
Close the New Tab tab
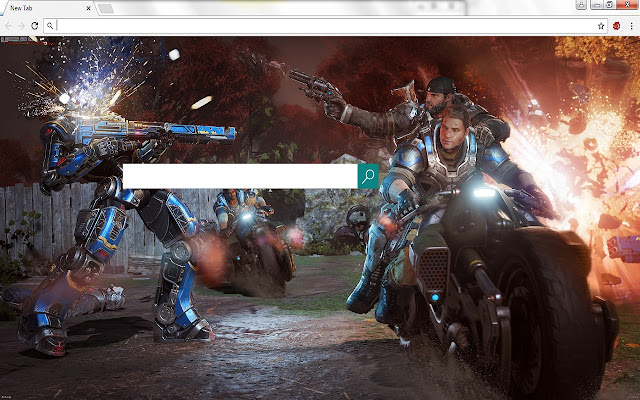point(89,8)
